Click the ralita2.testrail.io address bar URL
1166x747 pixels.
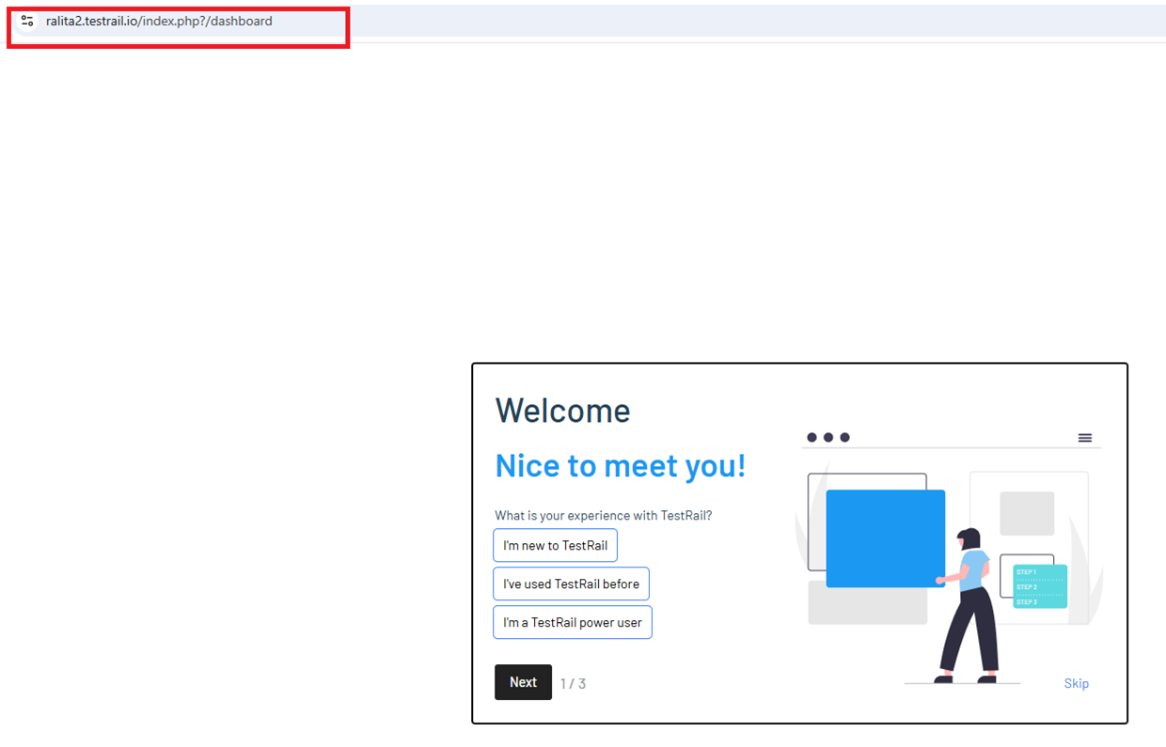159,22
